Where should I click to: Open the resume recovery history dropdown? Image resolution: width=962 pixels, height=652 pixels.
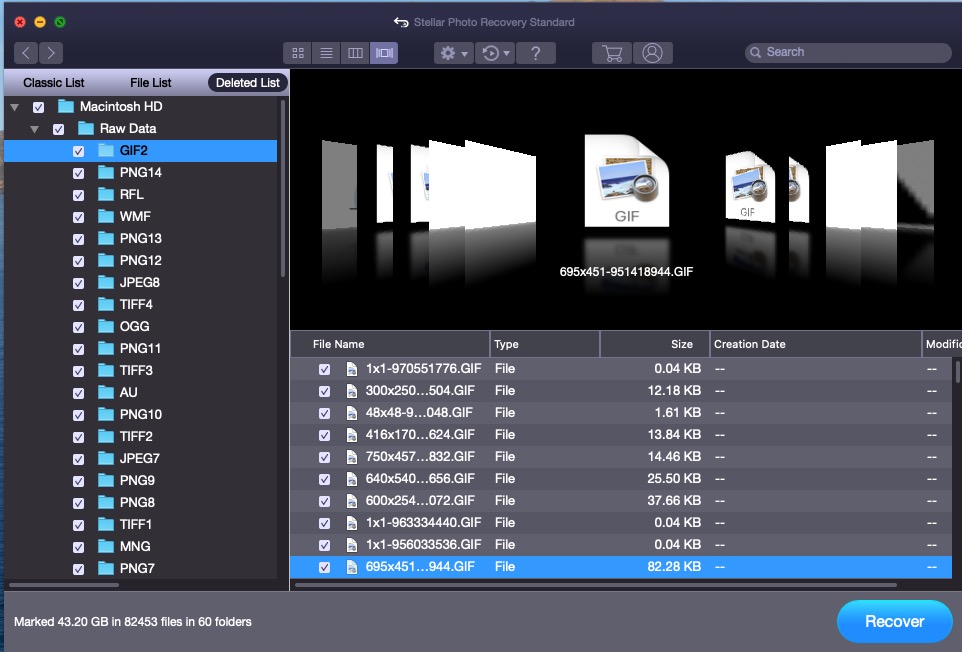pyautogui.click(x=496, y=53)
